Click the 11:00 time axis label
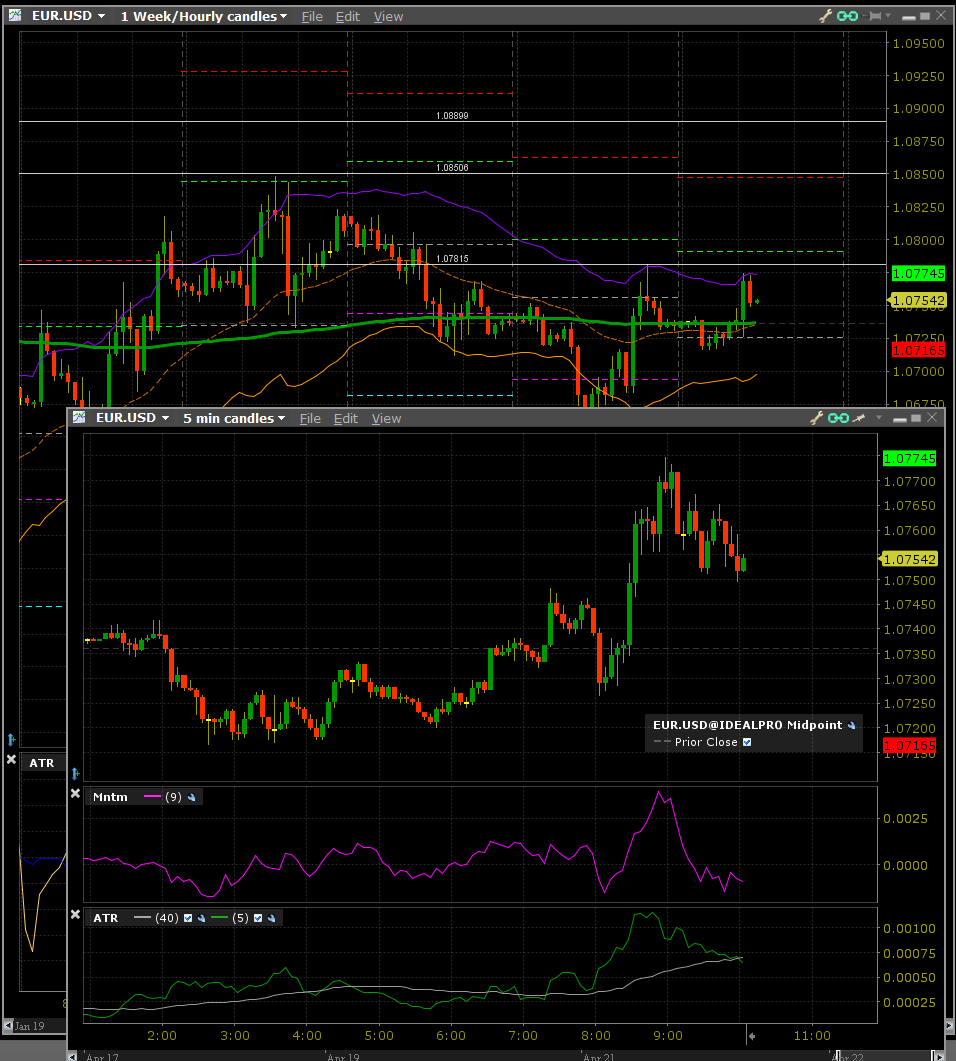956x1061 pixels. (x=812, y=1035)
